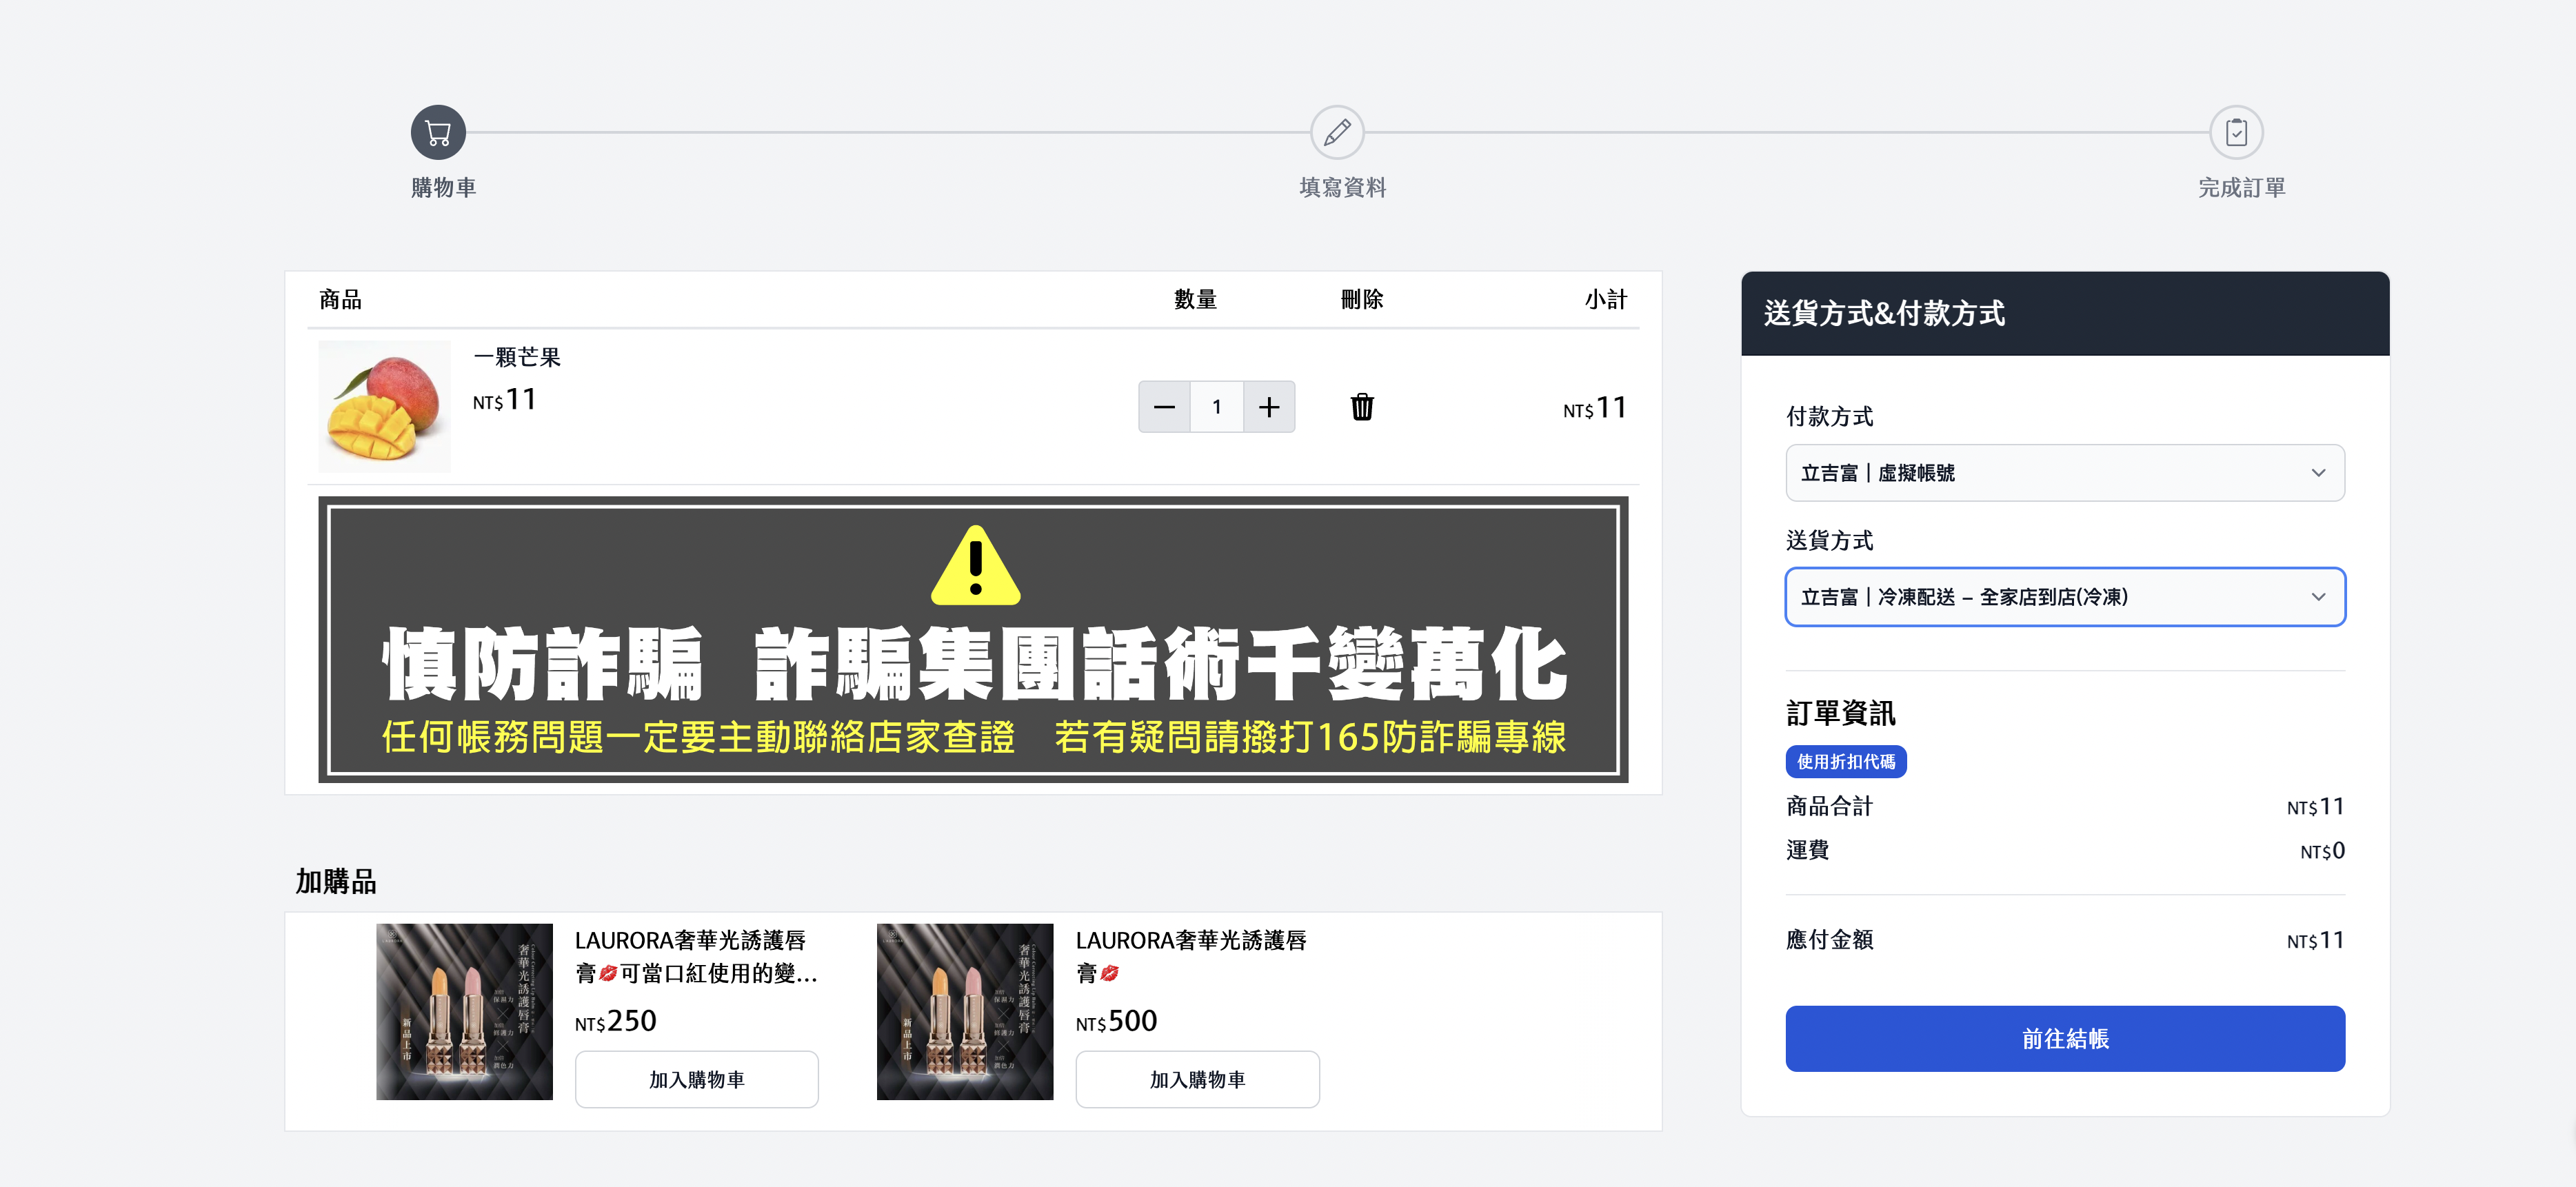The width and height of the screenshot is (2576, 1187).
Task: Click the pencil fill-in-info step icon
Action: click(x=1337, y=132)
